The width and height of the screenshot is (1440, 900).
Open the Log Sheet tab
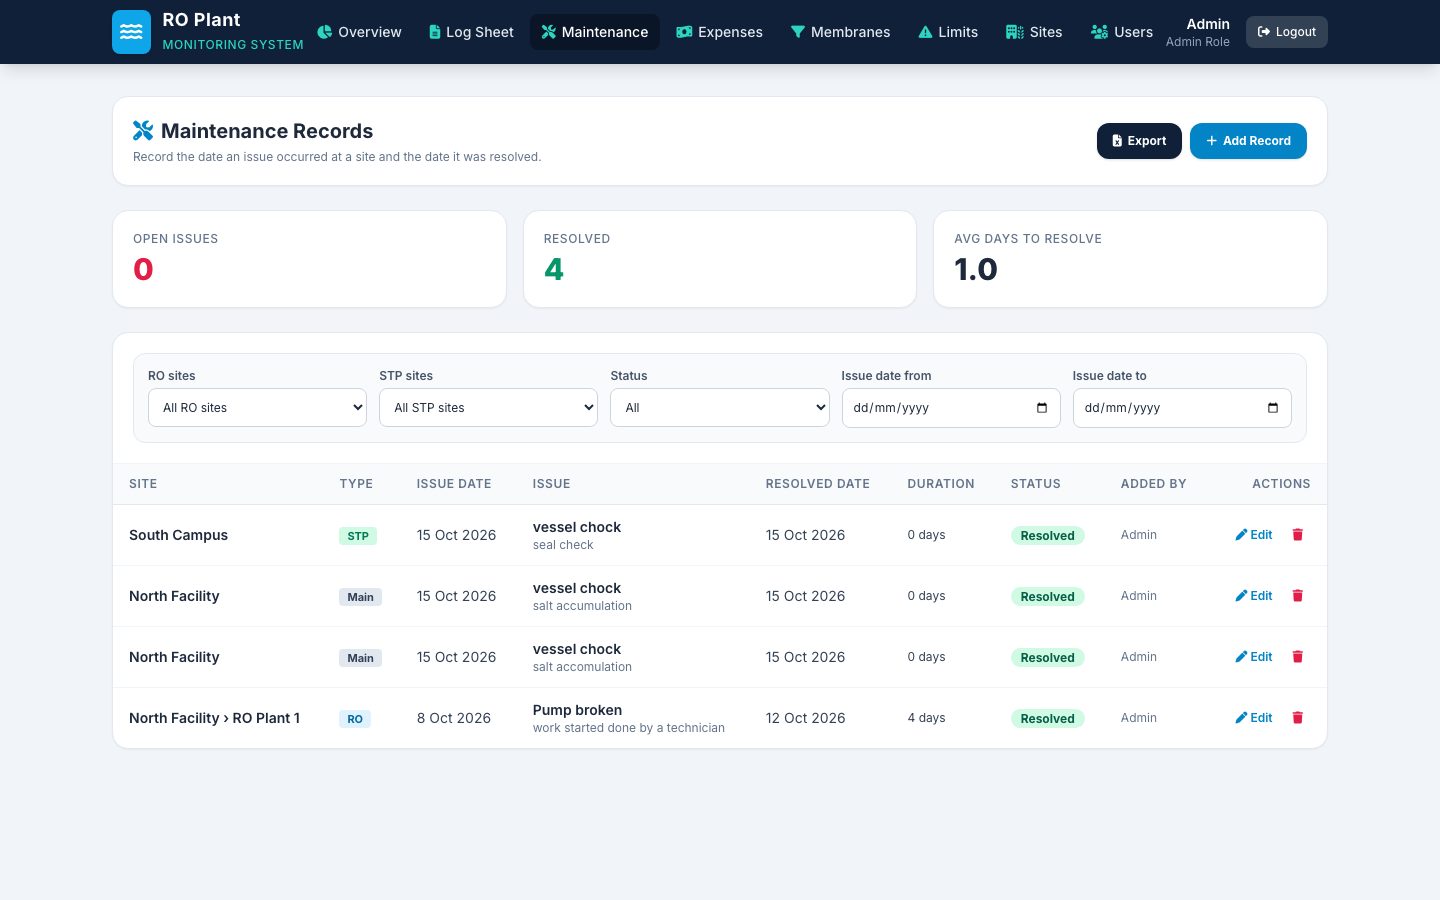pyautogui.click(x=471, y=32)
